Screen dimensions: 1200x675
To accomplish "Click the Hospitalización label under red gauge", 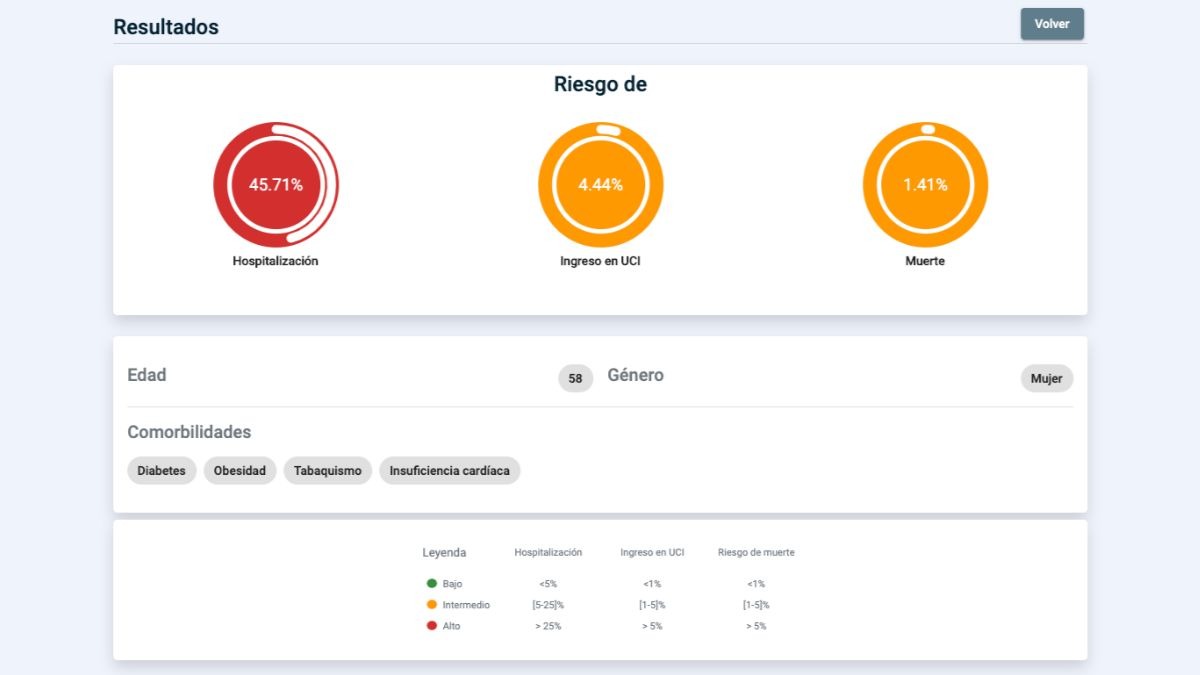I will point(275,261).
